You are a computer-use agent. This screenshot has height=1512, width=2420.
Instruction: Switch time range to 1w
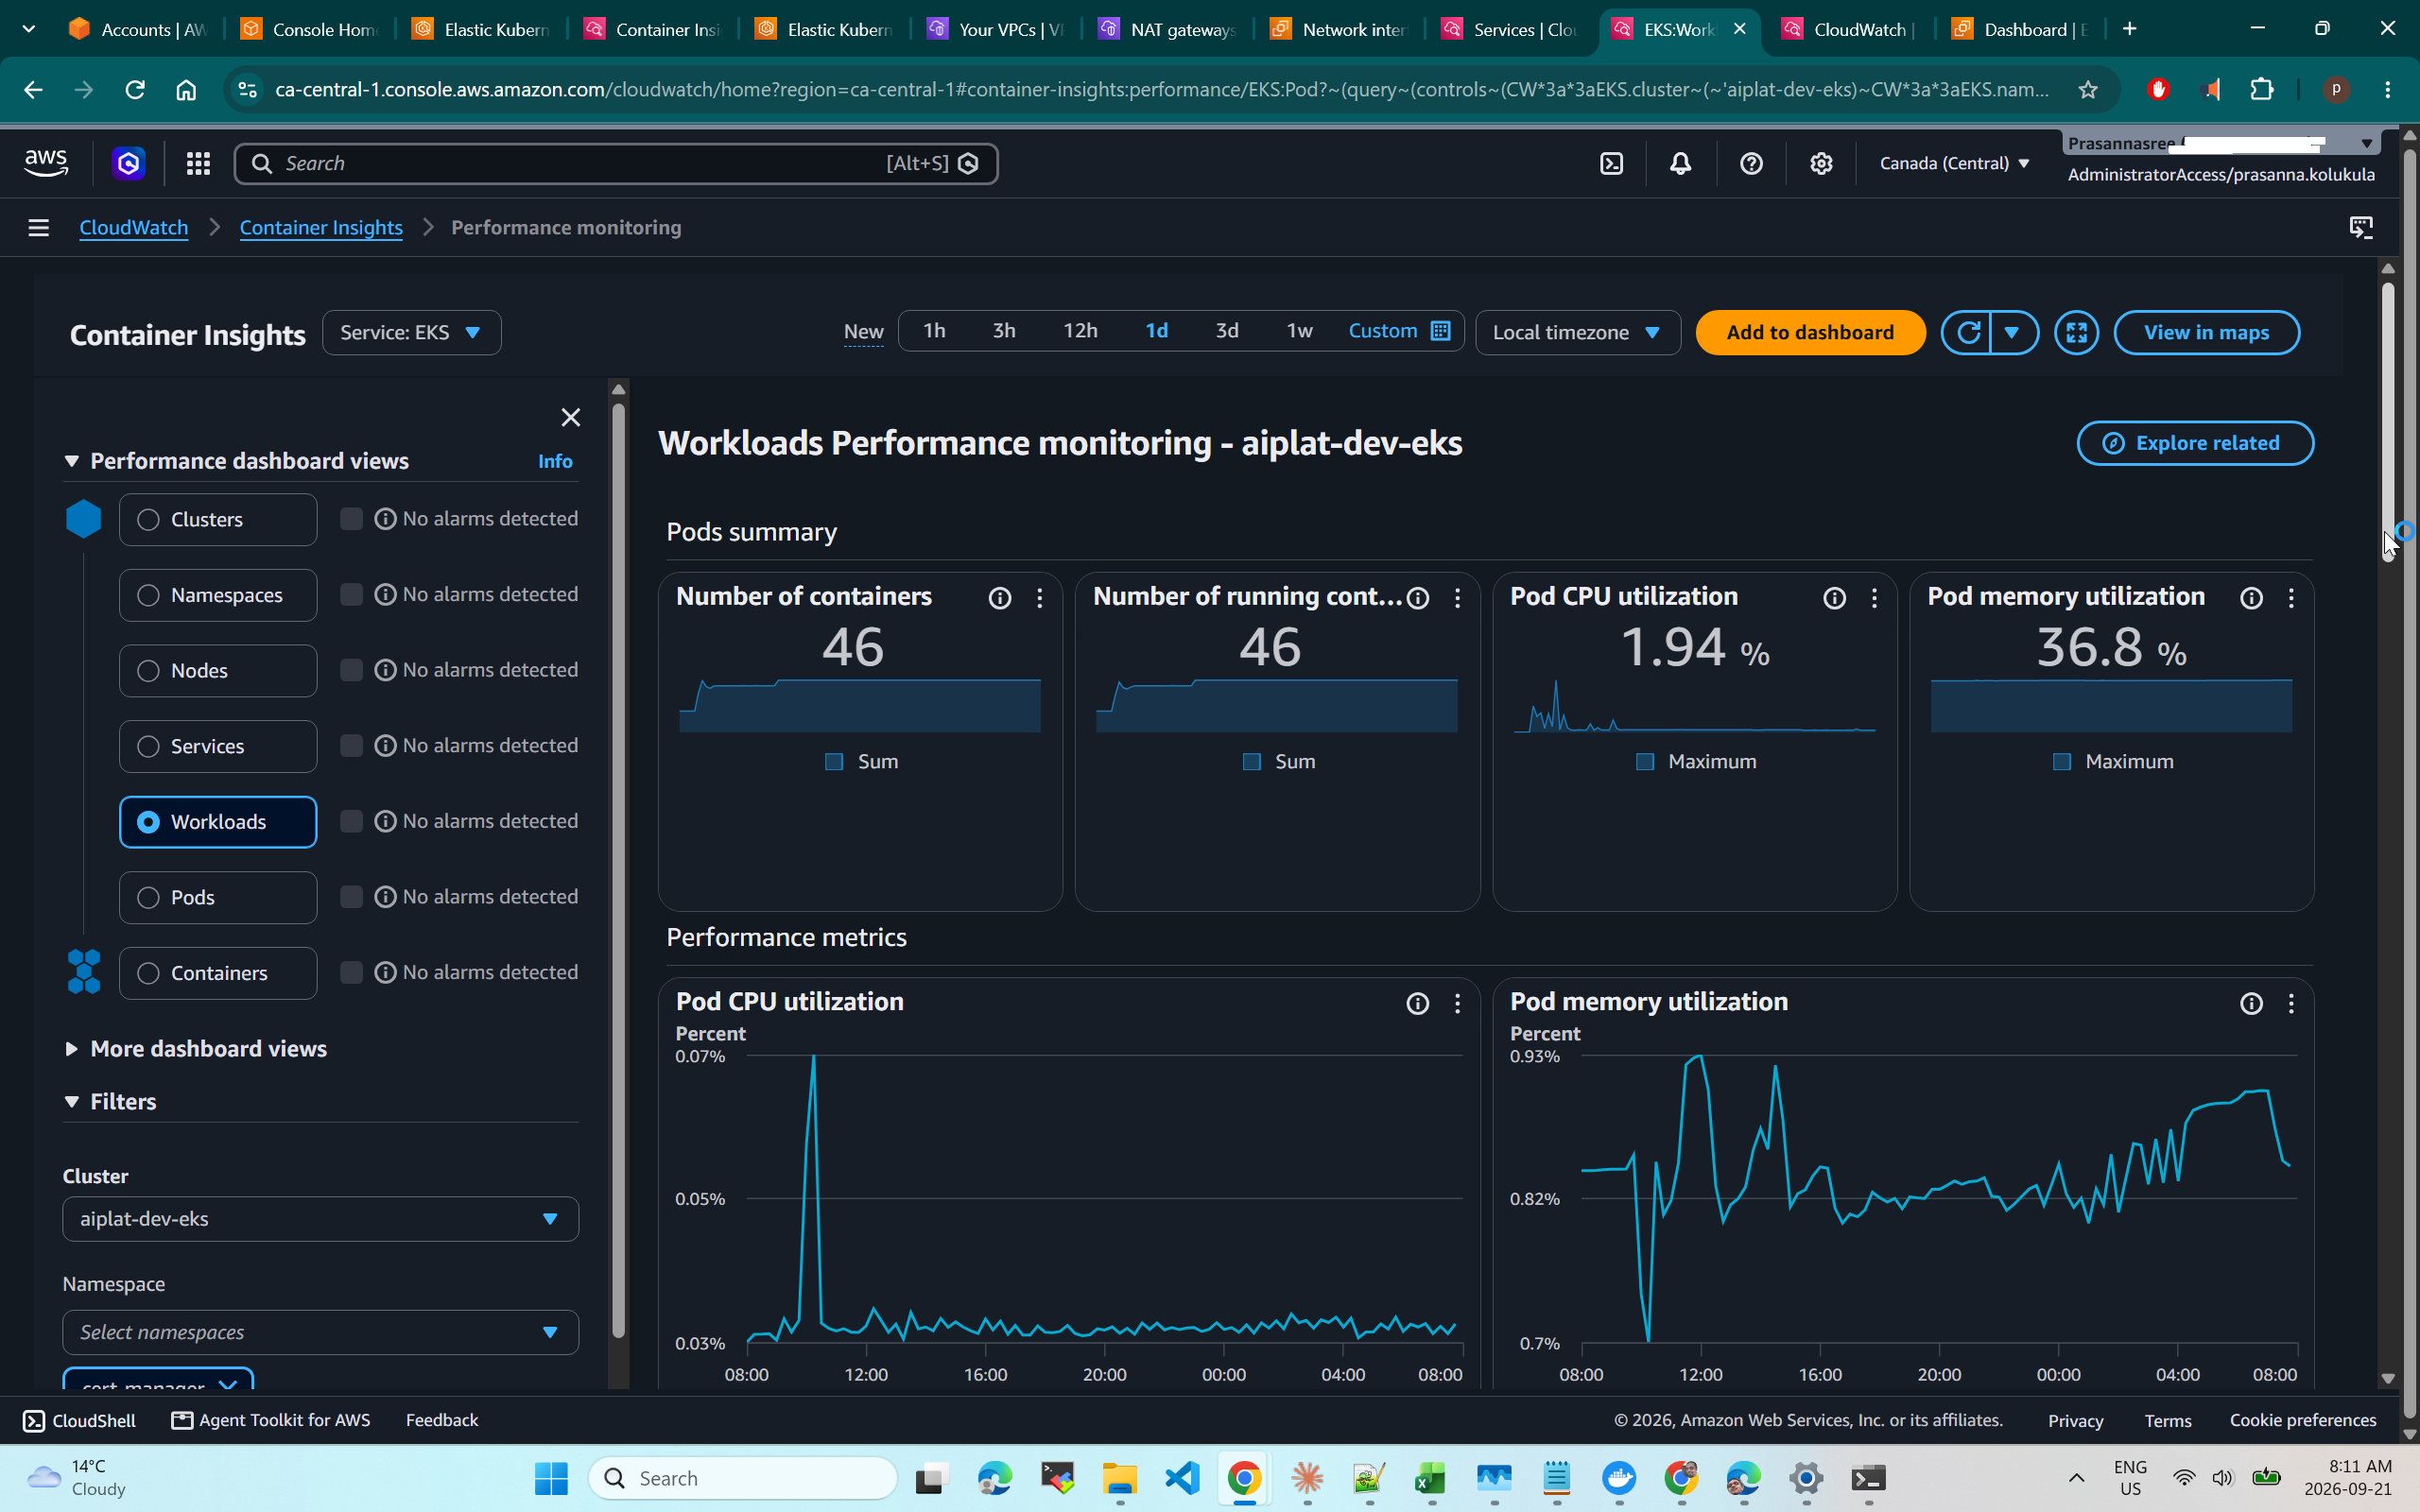pyautogui.click(x=1299, y=331)
